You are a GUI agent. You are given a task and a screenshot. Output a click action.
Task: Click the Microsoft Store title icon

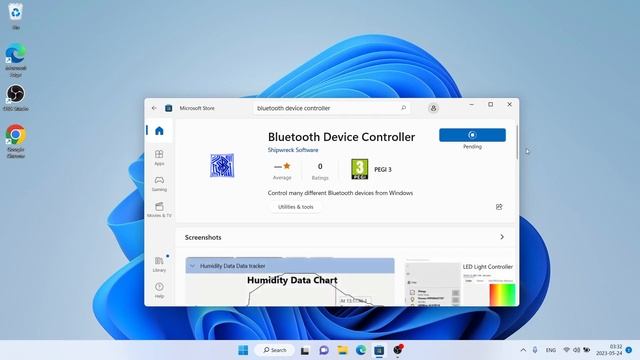168,108
